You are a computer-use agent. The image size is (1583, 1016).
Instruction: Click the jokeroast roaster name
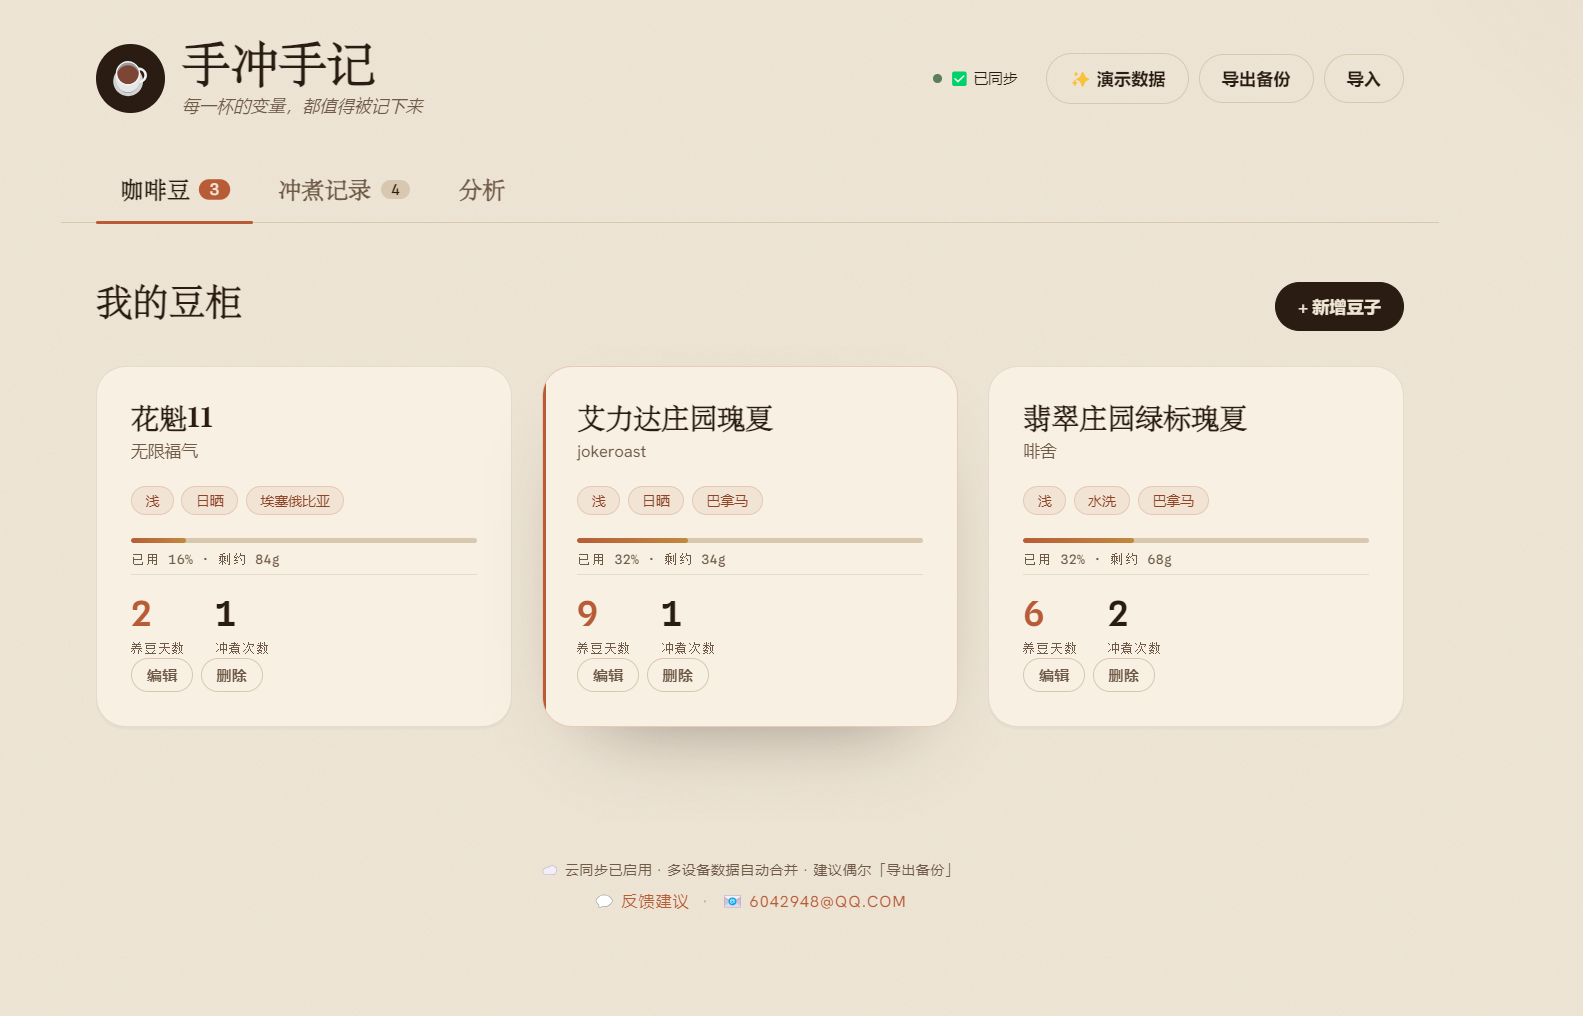click(611, 451)
